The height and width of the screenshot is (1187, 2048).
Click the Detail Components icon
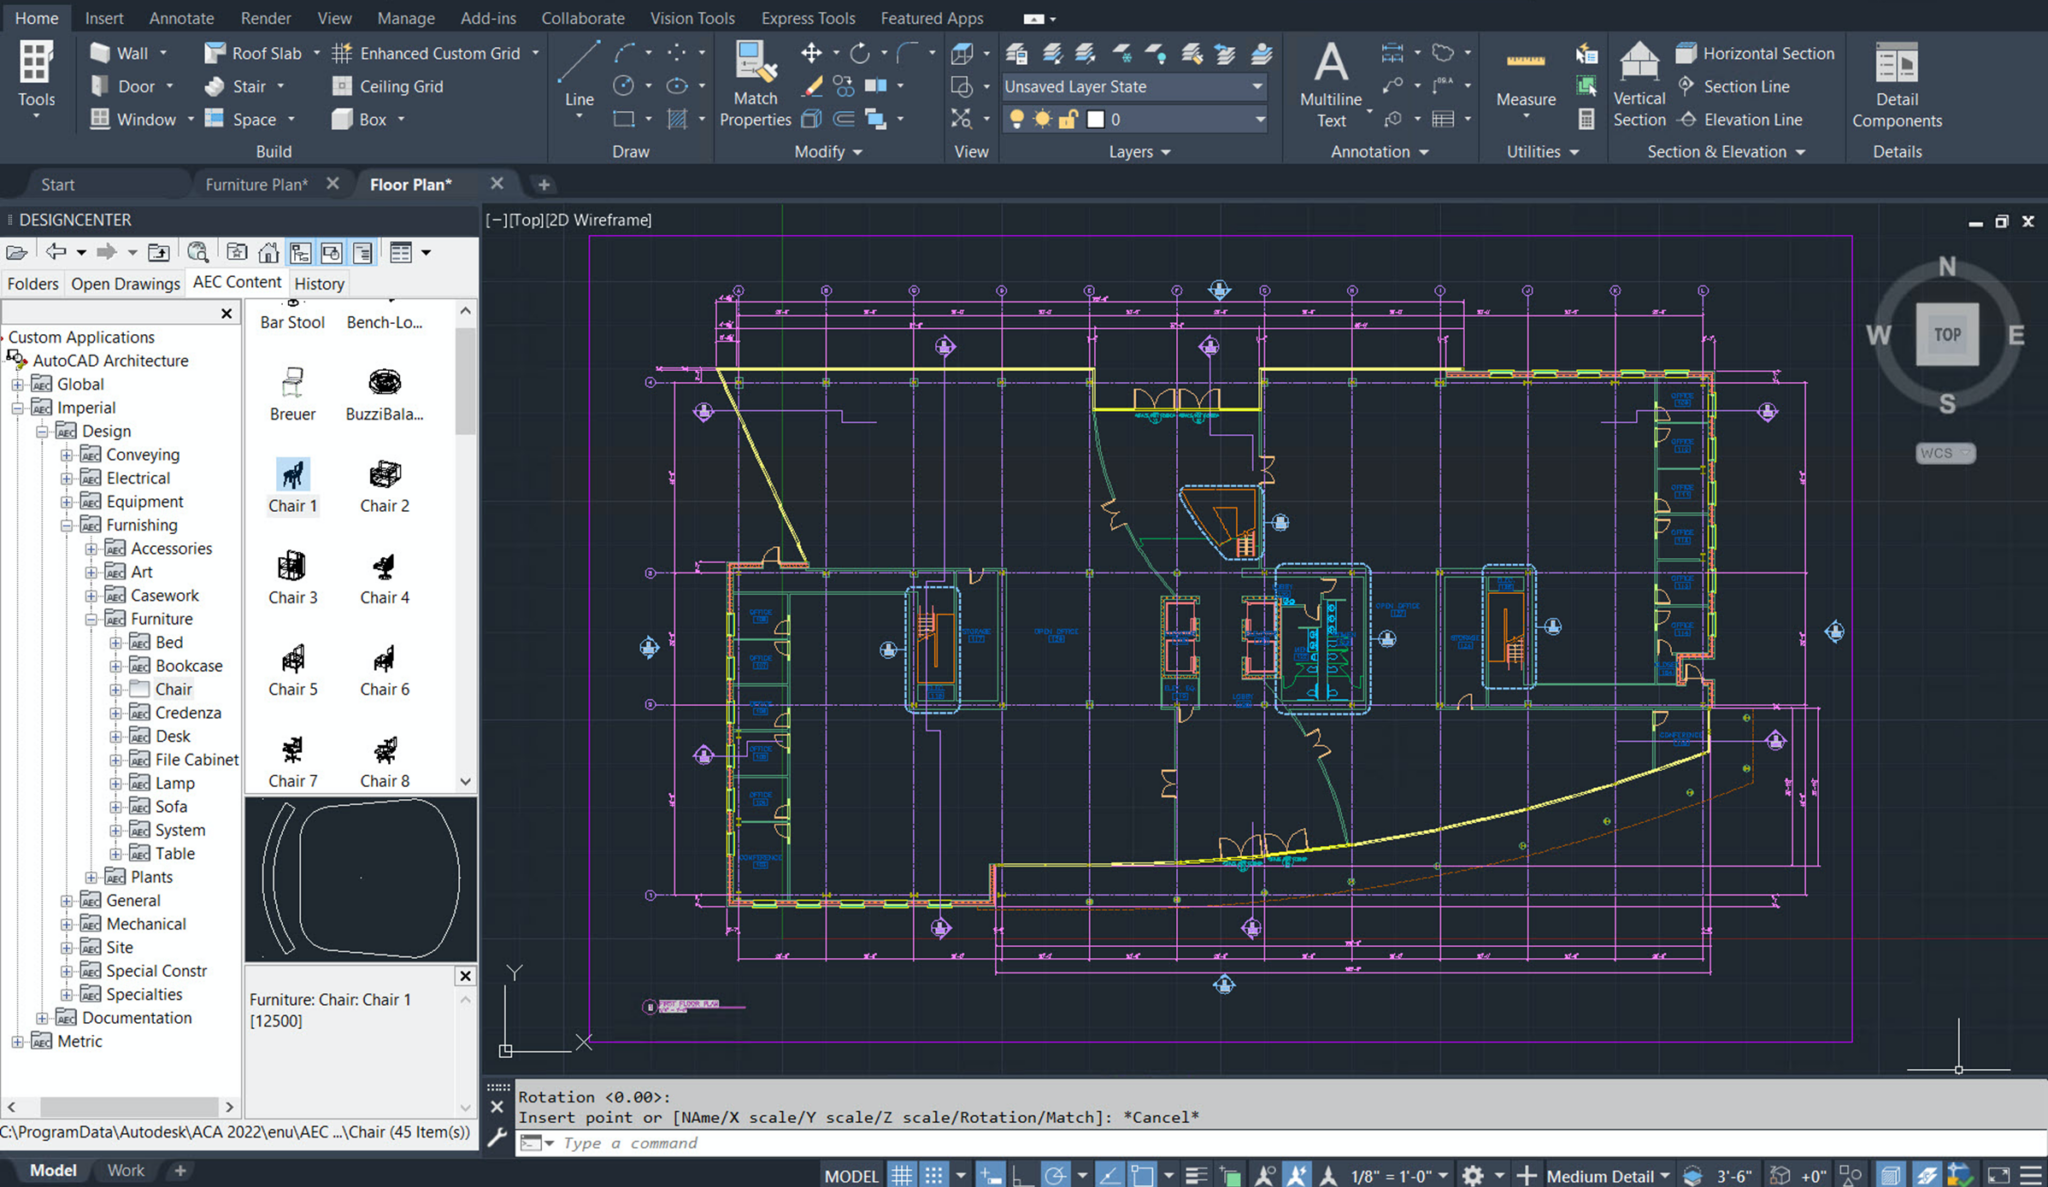[1896, 62]
